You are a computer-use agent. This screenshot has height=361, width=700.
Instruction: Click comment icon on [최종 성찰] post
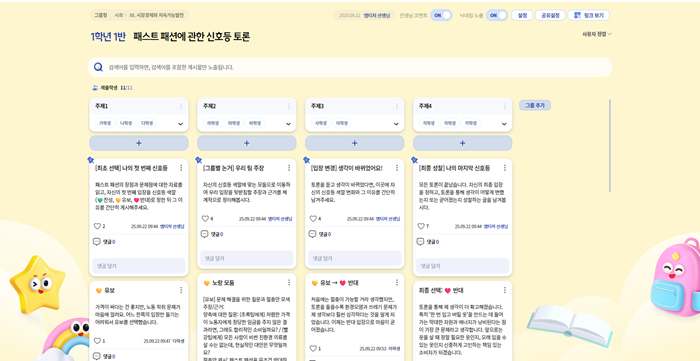[420, 242]
